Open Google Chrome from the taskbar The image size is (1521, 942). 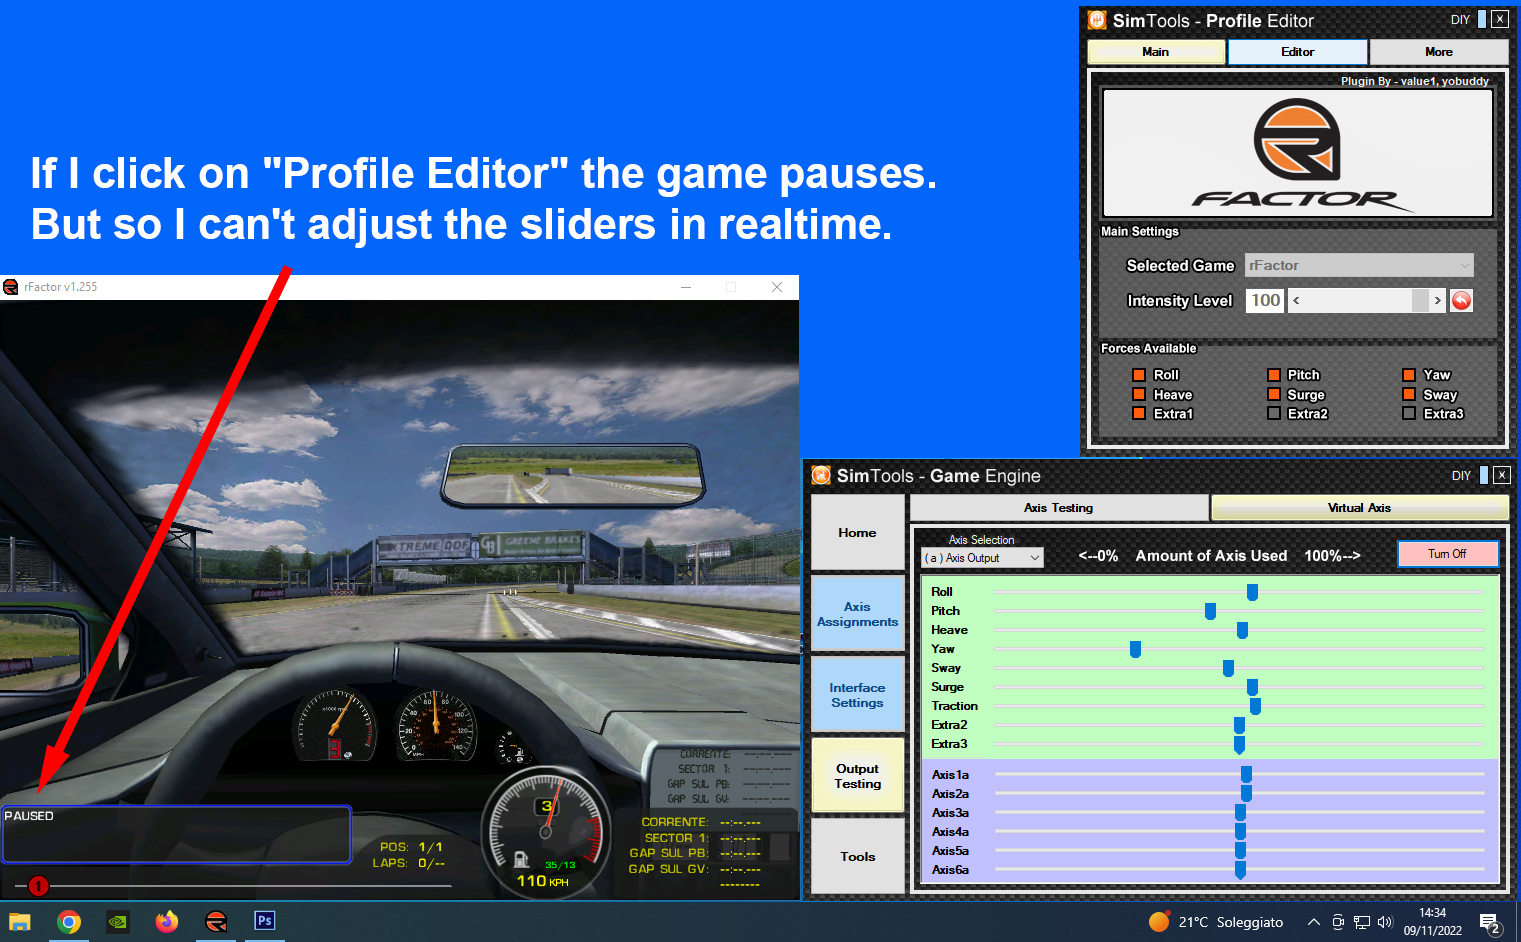69,921
